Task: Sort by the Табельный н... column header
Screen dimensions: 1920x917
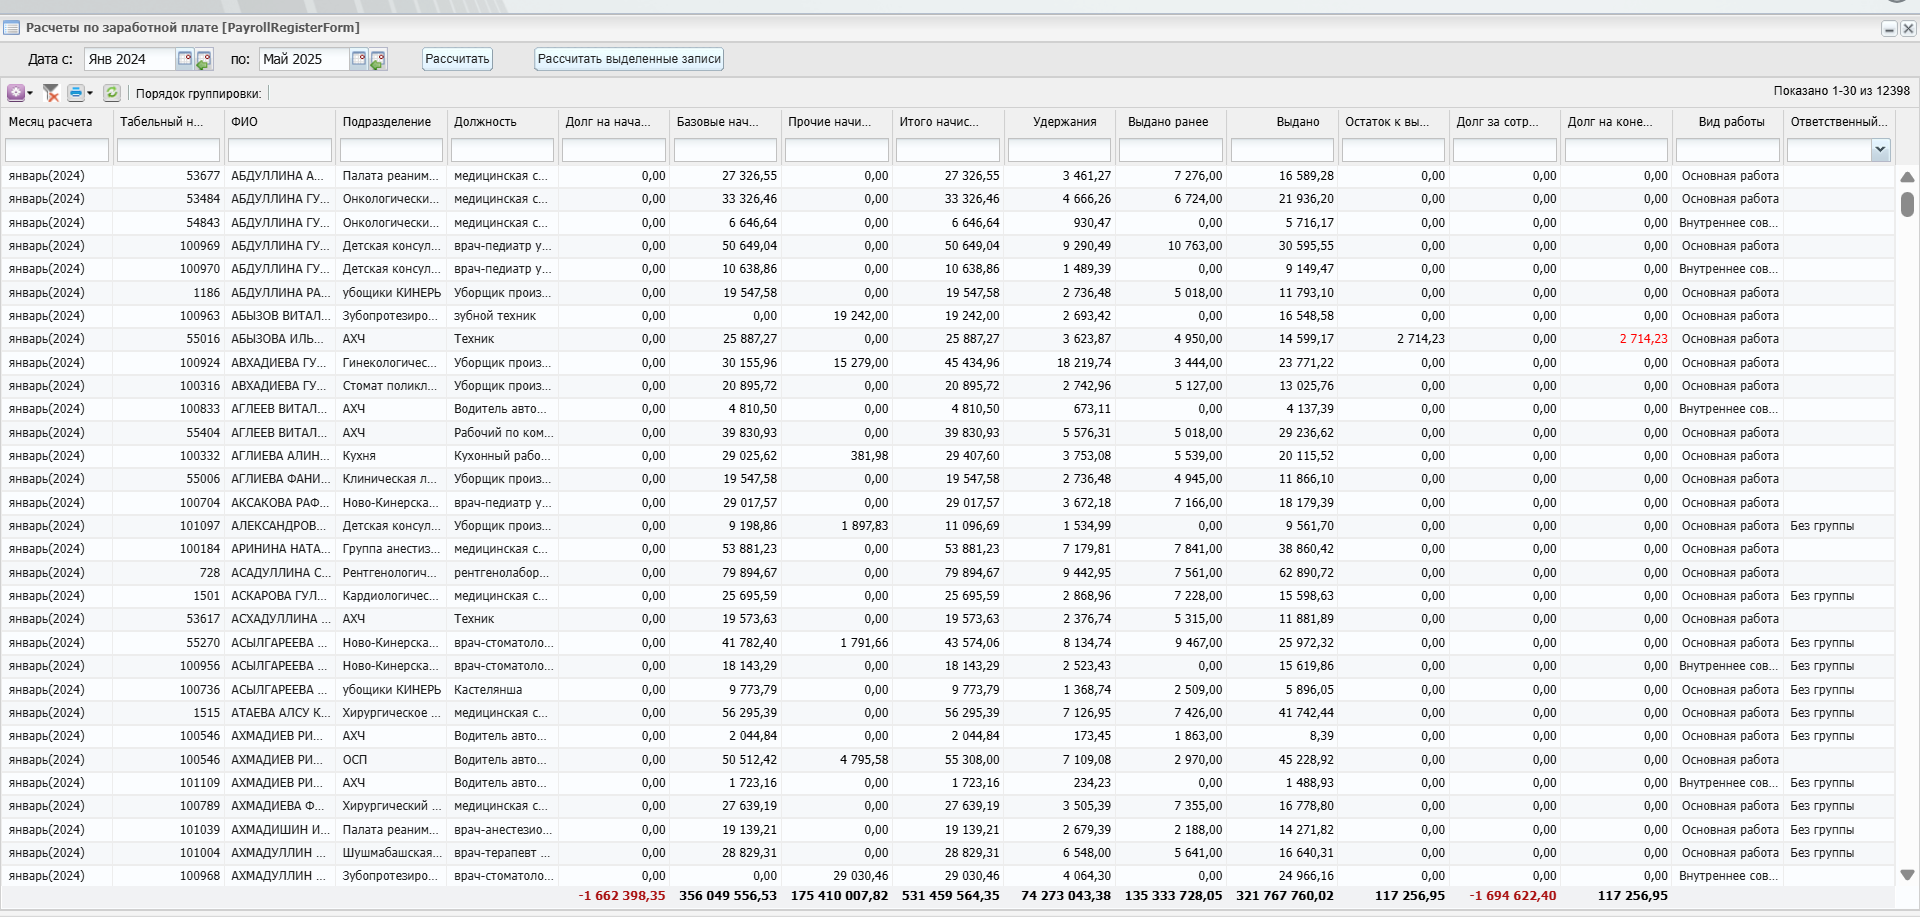Action: coord(168,122)
